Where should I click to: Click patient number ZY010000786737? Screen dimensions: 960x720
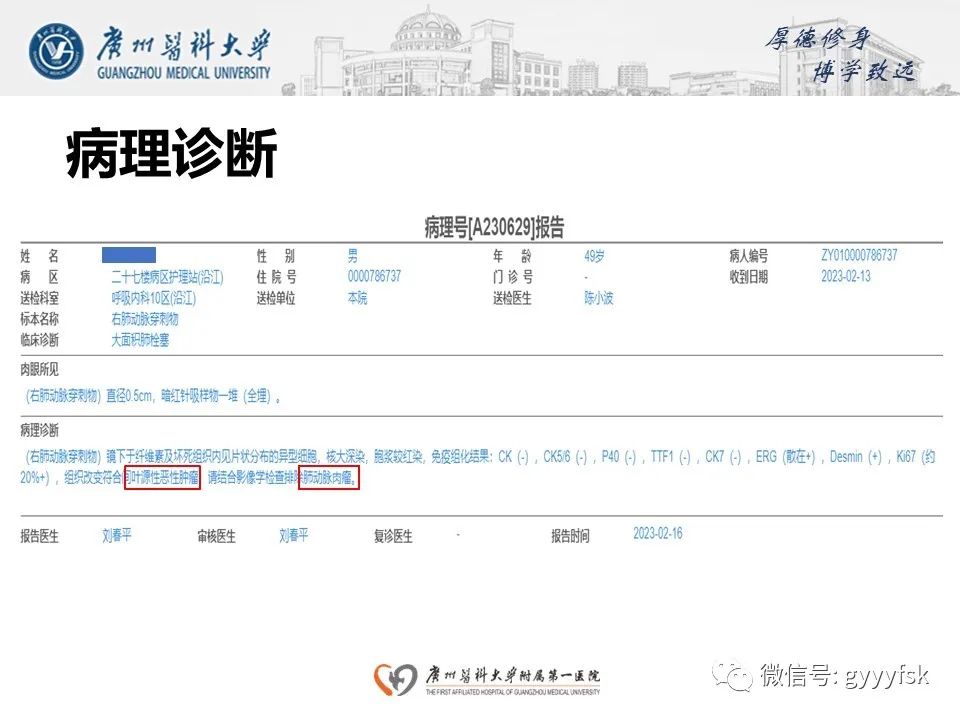pyautogui.click(x=859, y=255)
